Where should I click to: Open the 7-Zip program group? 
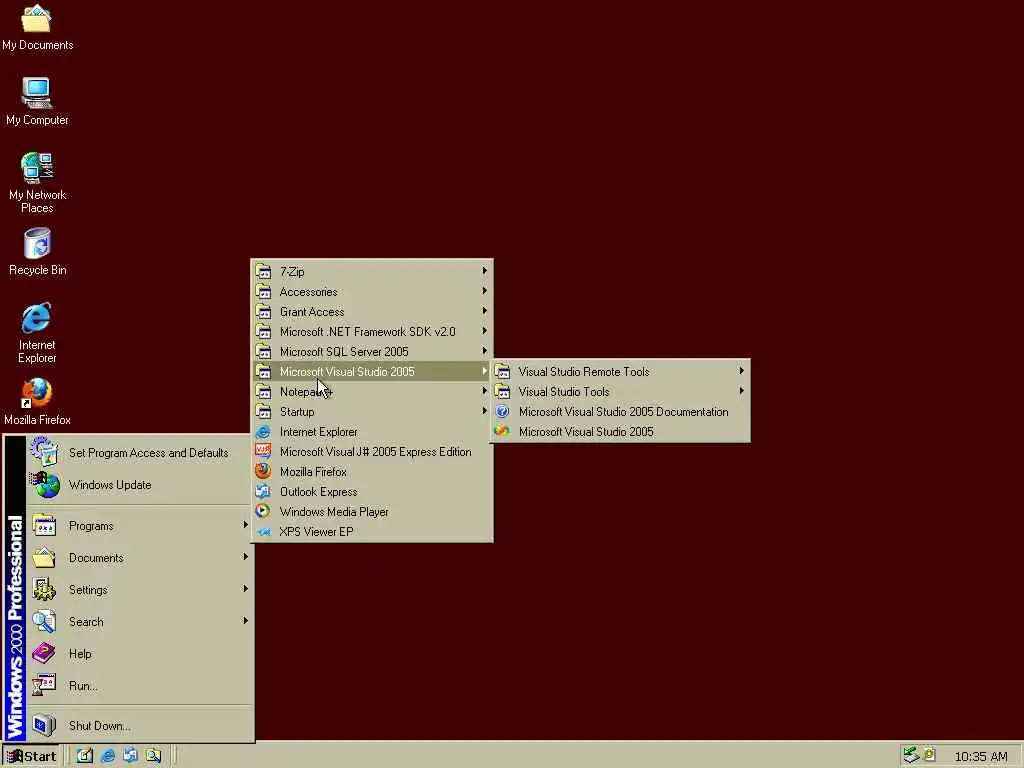pyautogui.click(x=372, y=272)
